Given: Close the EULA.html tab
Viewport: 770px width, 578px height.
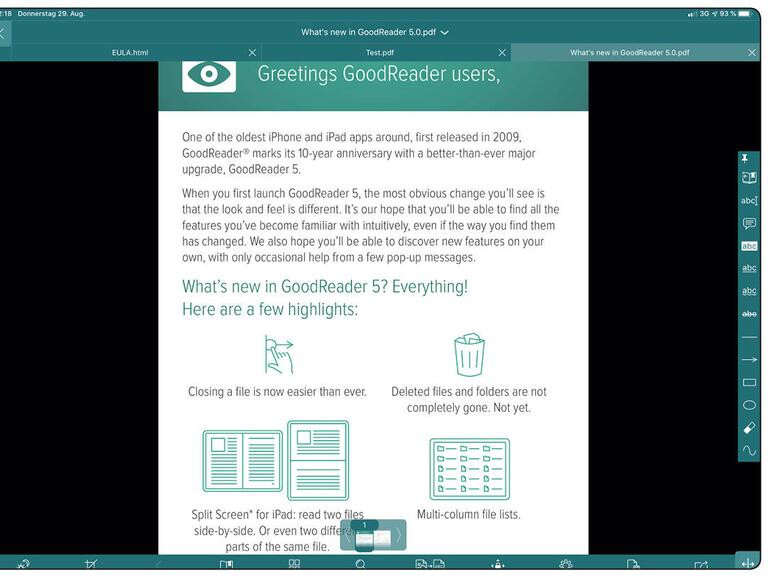Looking at the screenshot, I should (x=252, y=53).
